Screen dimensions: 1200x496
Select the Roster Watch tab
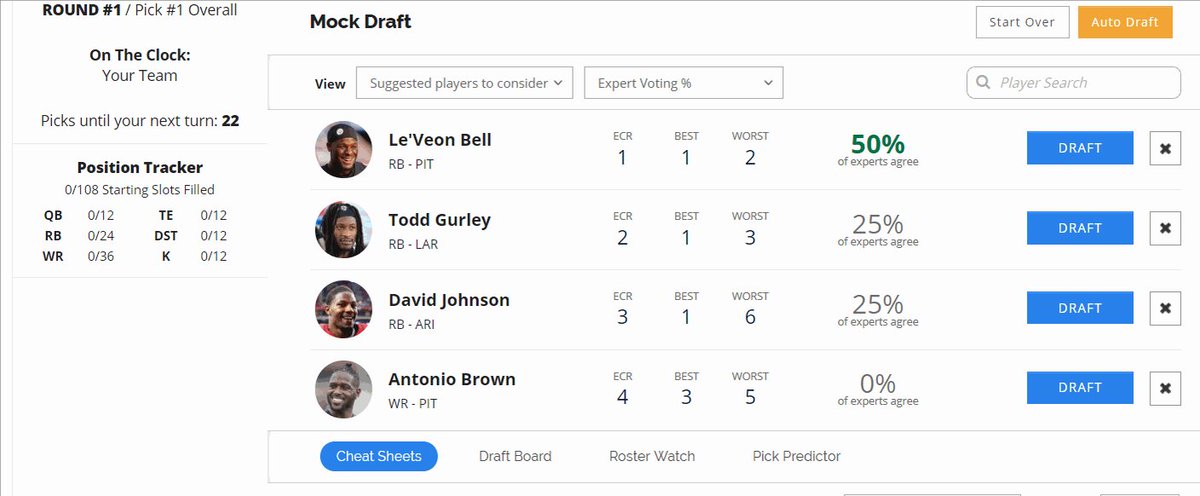652,456
